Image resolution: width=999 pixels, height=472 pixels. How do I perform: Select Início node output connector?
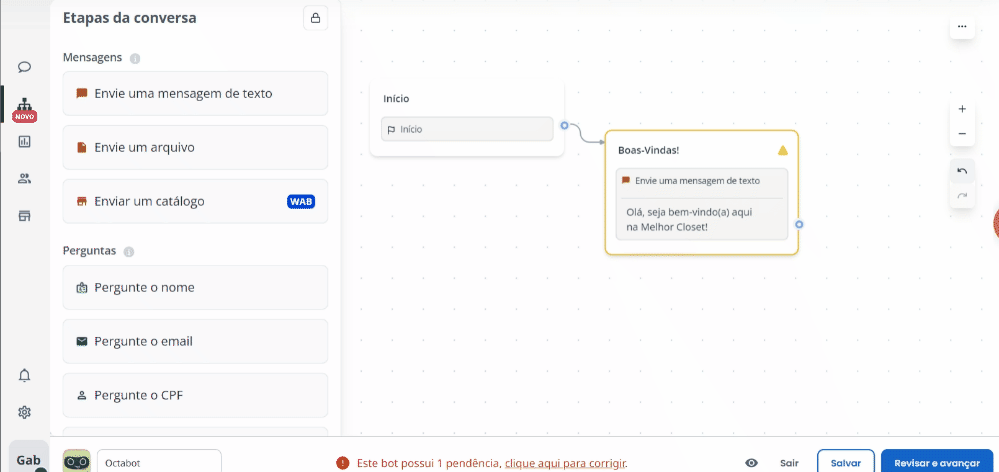(x=564, y=125)
